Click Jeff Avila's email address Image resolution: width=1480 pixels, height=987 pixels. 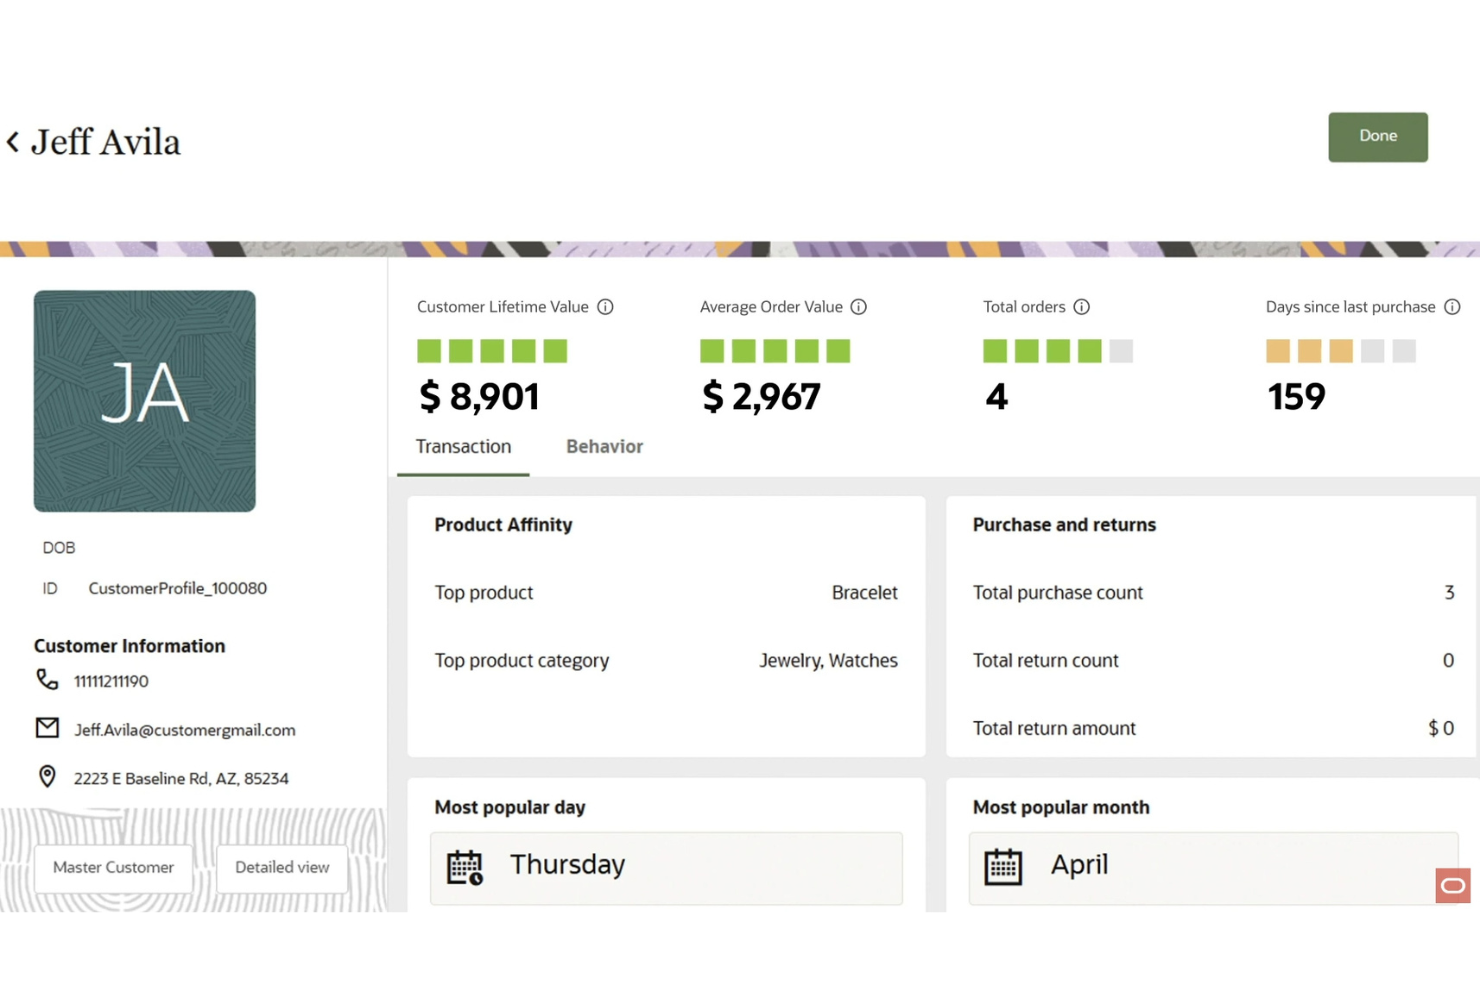click(184, 729)
